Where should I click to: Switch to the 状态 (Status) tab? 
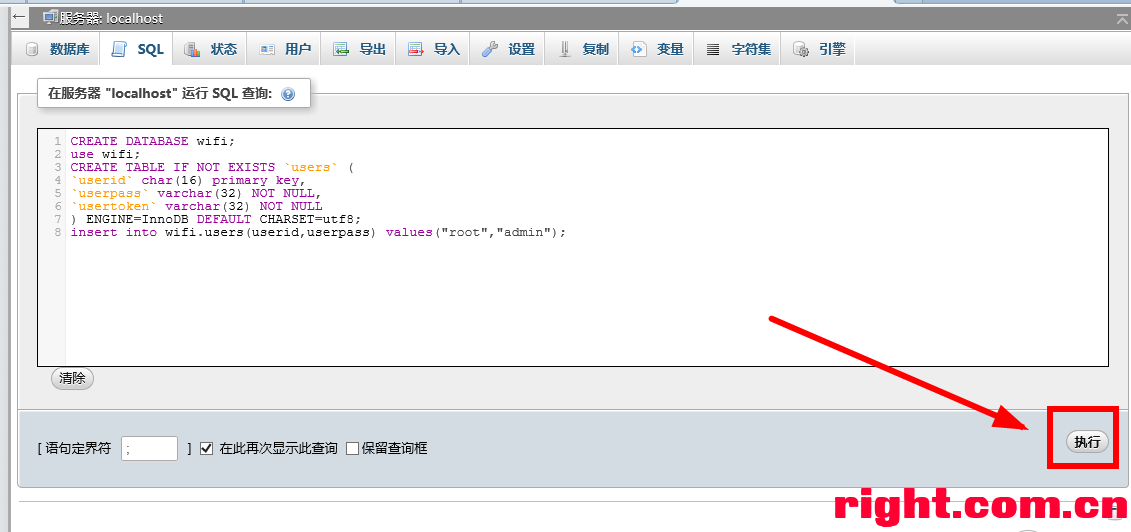[x=211, y=49]
